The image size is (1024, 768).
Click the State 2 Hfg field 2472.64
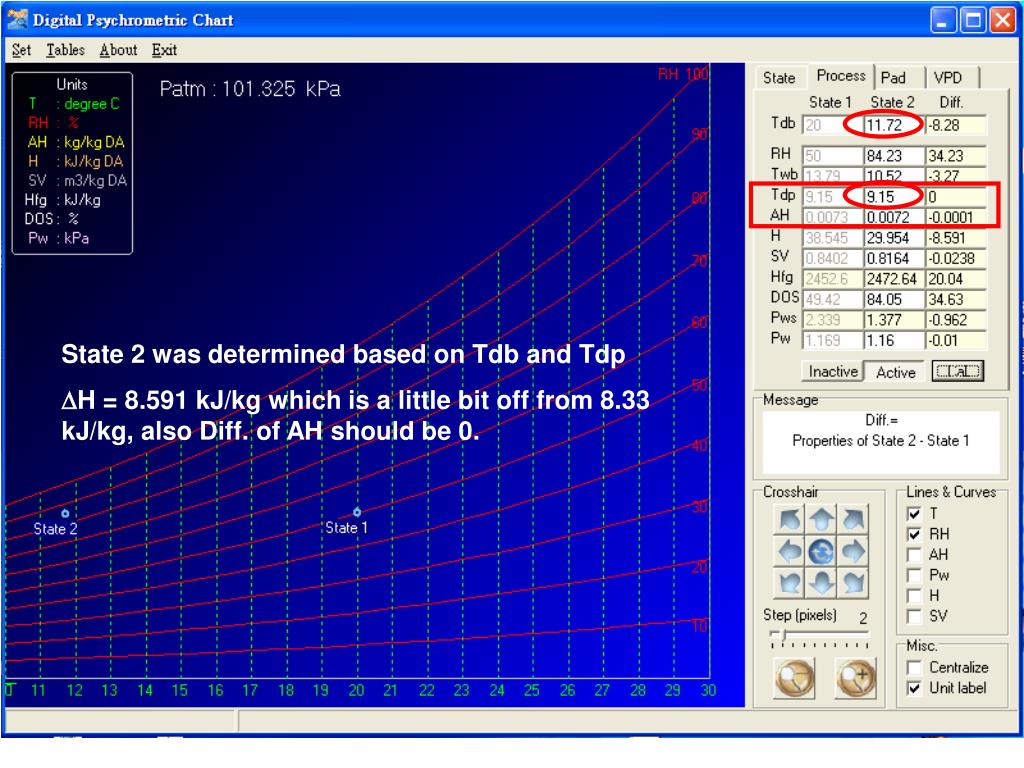click(894, 279)
